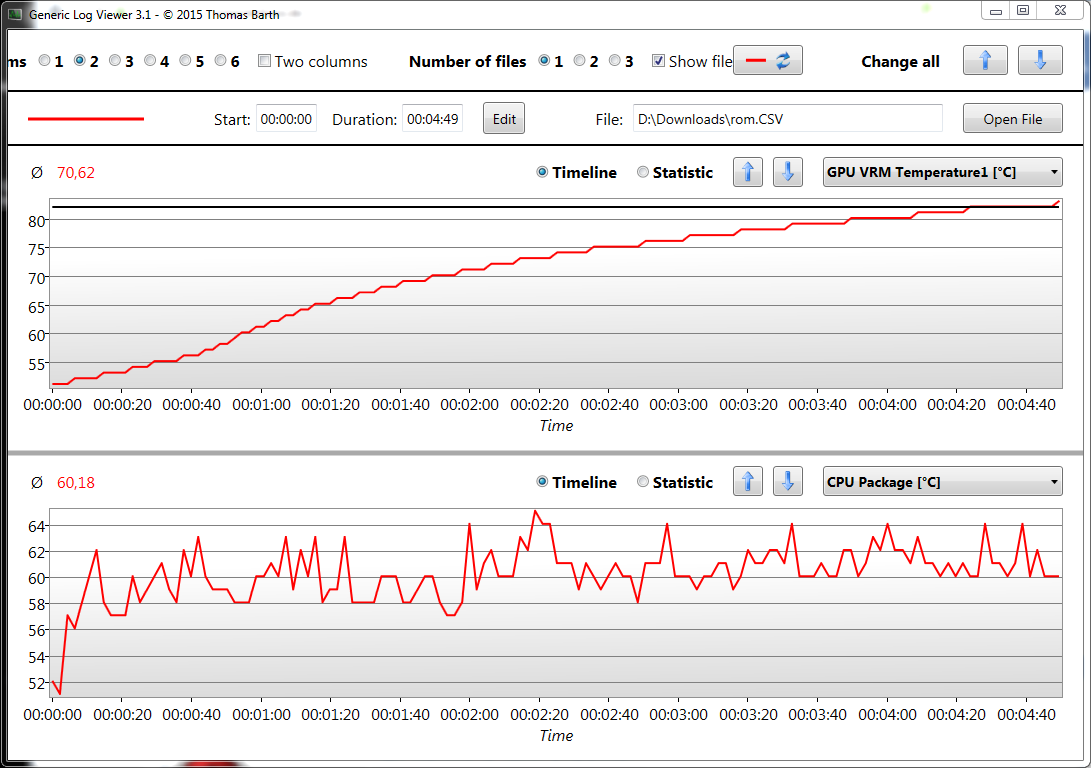Click the Open File button
Viewport: 1091px width, 768px height.
[x=1012, y=119]
